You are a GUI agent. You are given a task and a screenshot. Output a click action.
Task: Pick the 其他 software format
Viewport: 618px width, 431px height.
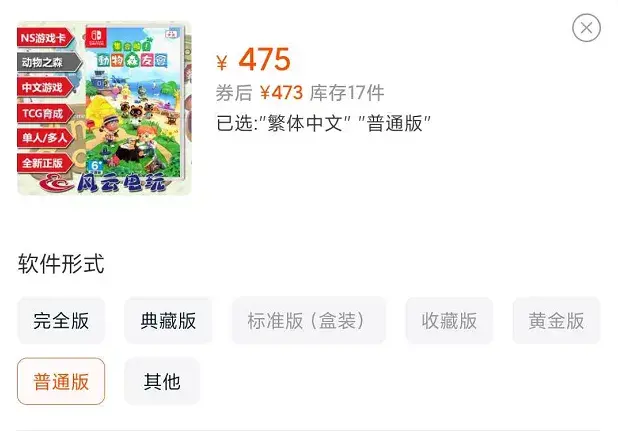click(x=162, y=381)
